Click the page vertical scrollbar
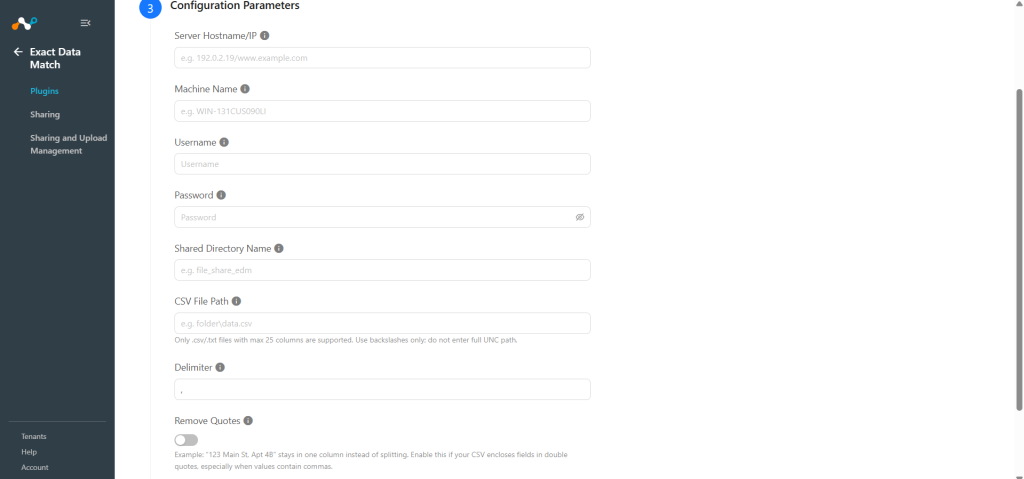1024x479 pixels. (1019, 248)
